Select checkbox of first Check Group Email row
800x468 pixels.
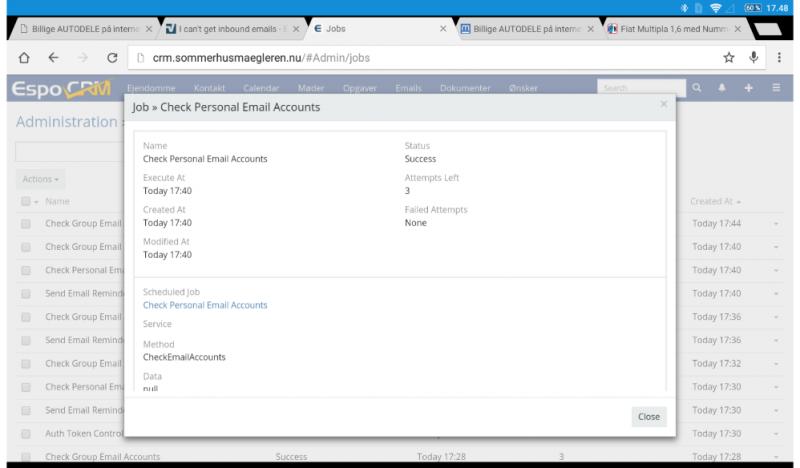point(25,223)
